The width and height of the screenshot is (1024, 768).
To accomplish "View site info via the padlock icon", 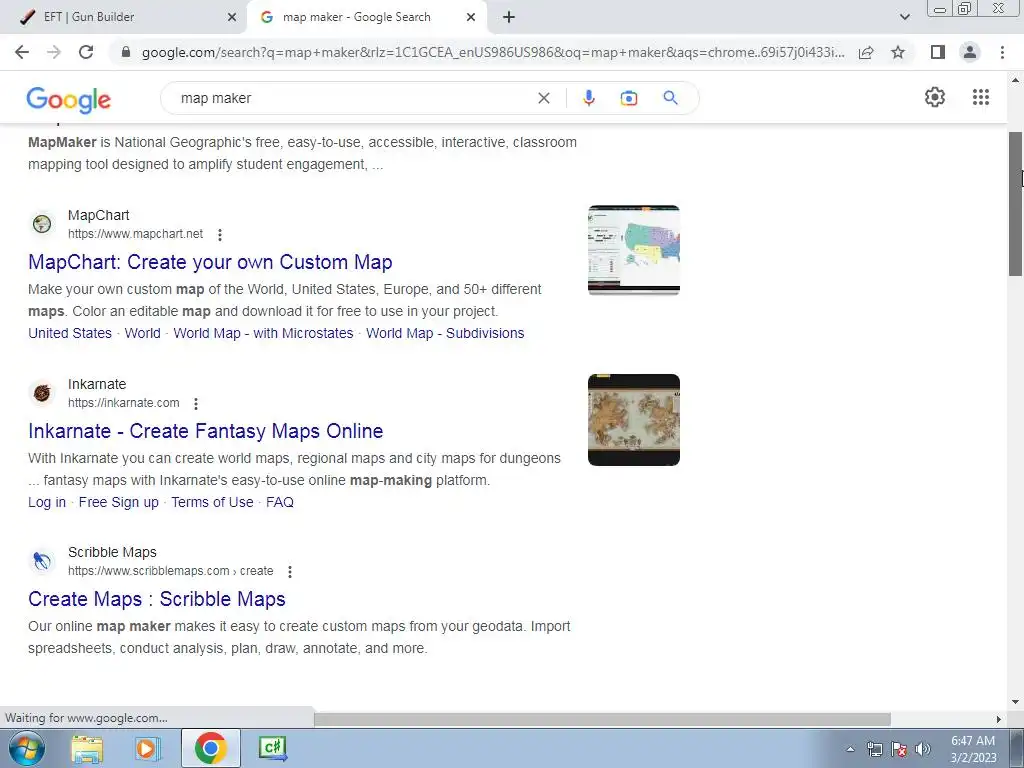I will click(x=126, y=52).
